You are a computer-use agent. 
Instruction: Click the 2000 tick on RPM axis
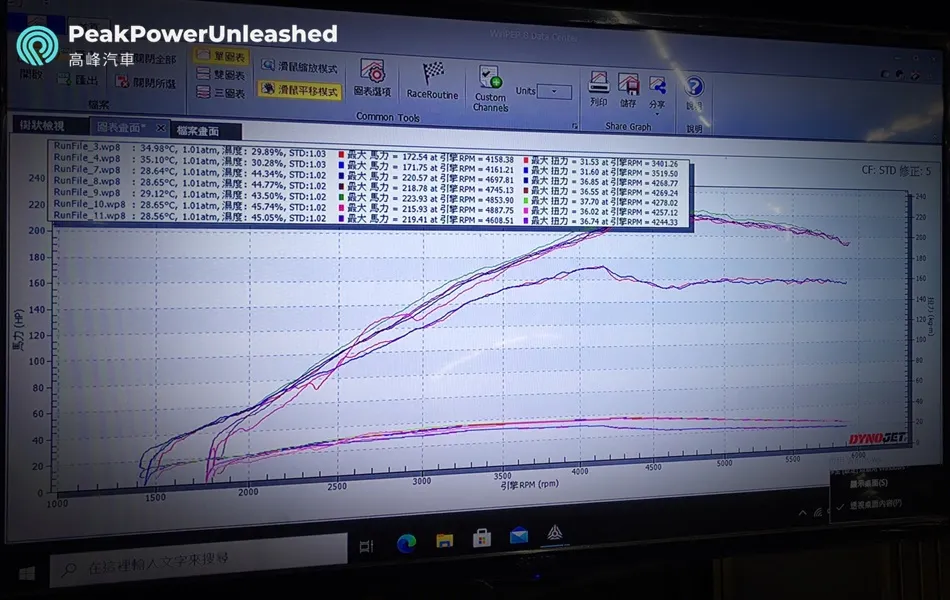248,492
